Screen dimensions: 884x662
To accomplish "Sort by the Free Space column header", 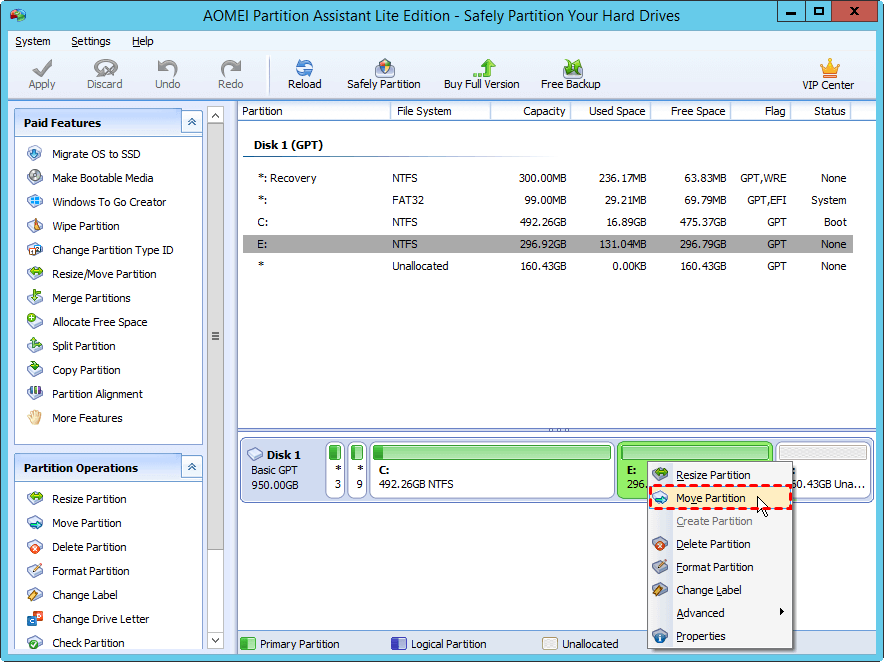I will click(691, 111).
